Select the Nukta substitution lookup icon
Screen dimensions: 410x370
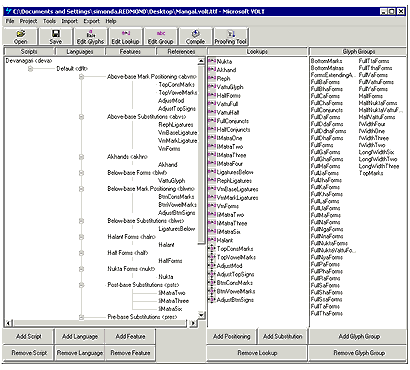click(x=212, y=61)
